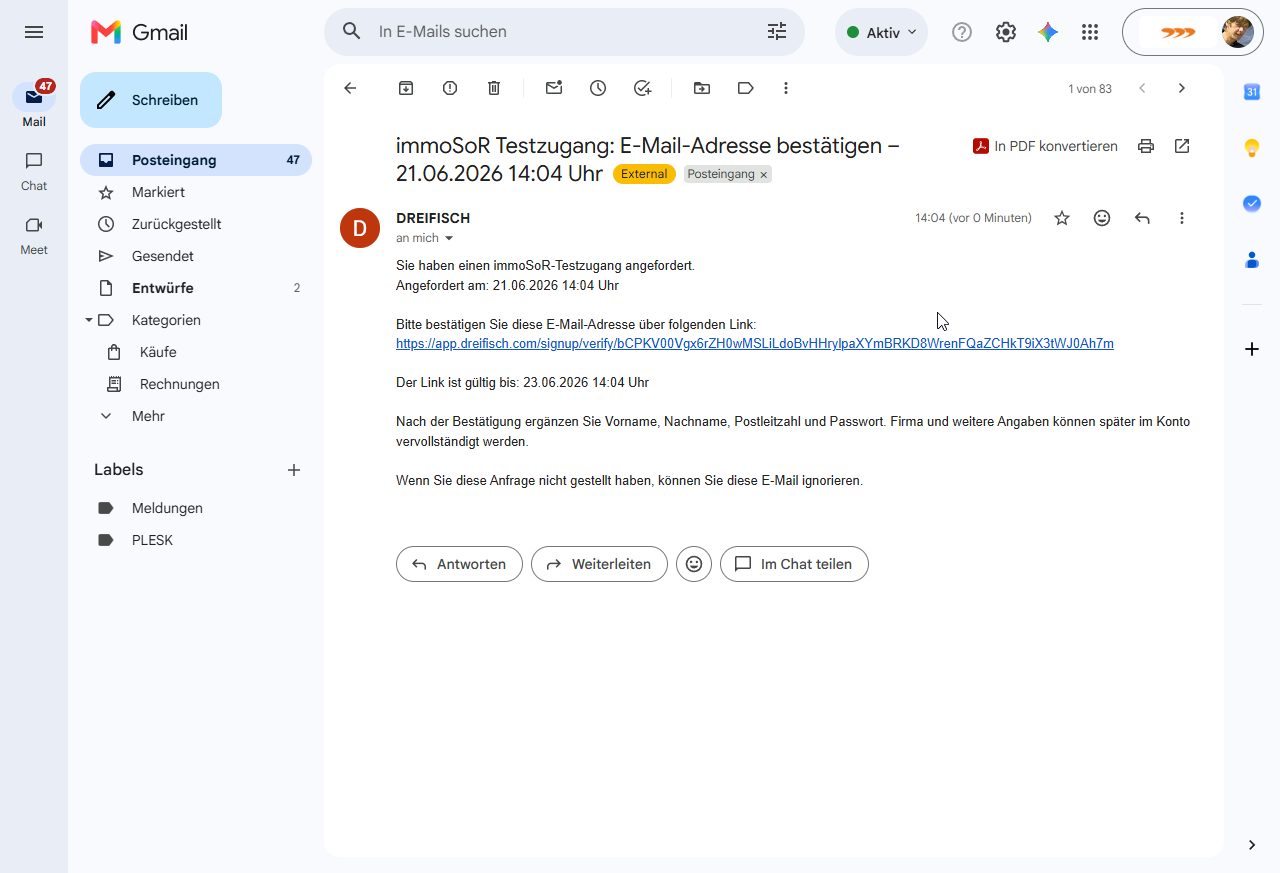Open Gmail support help icon

pos(962,32)
